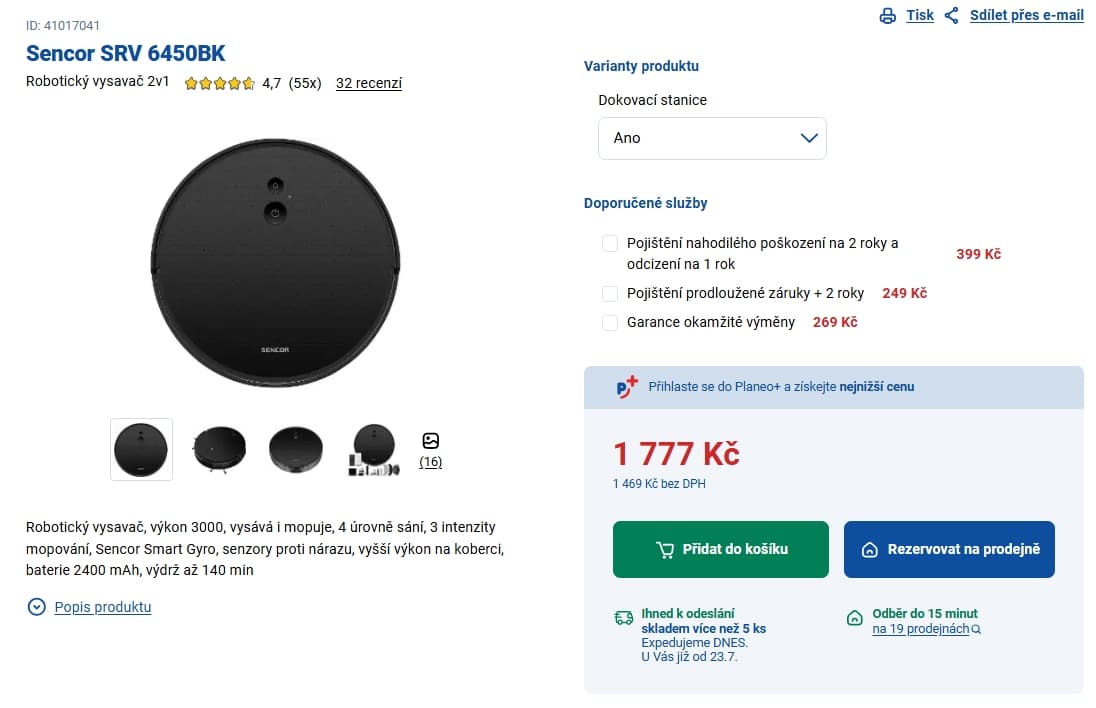This screenshot has height=708, width=1096.
Task: Open the Dokovací stanice dropdown set to Ano
Action: pyautogui.click(x=712, y=138)
